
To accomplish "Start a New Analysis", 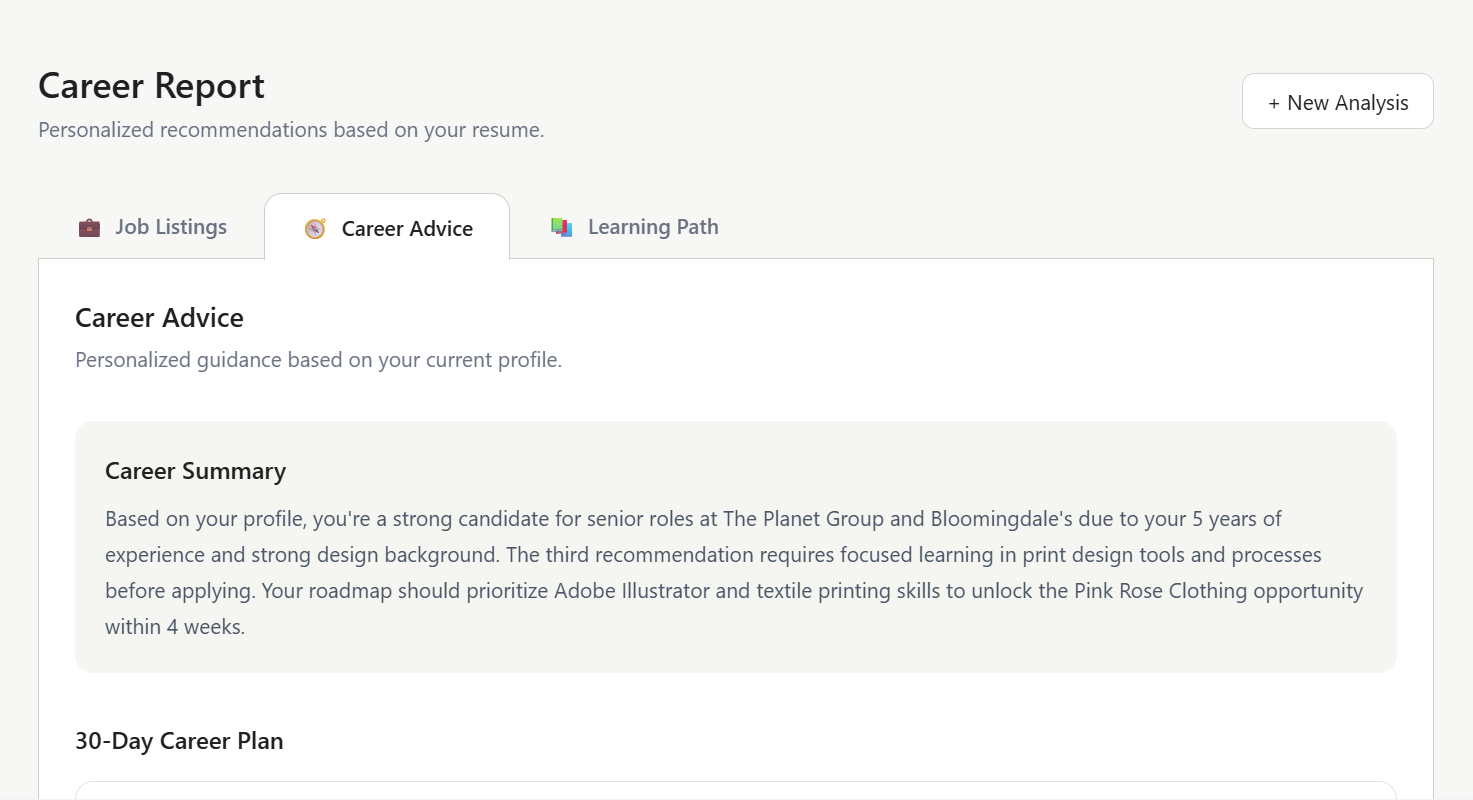I will pos(1338,101).
